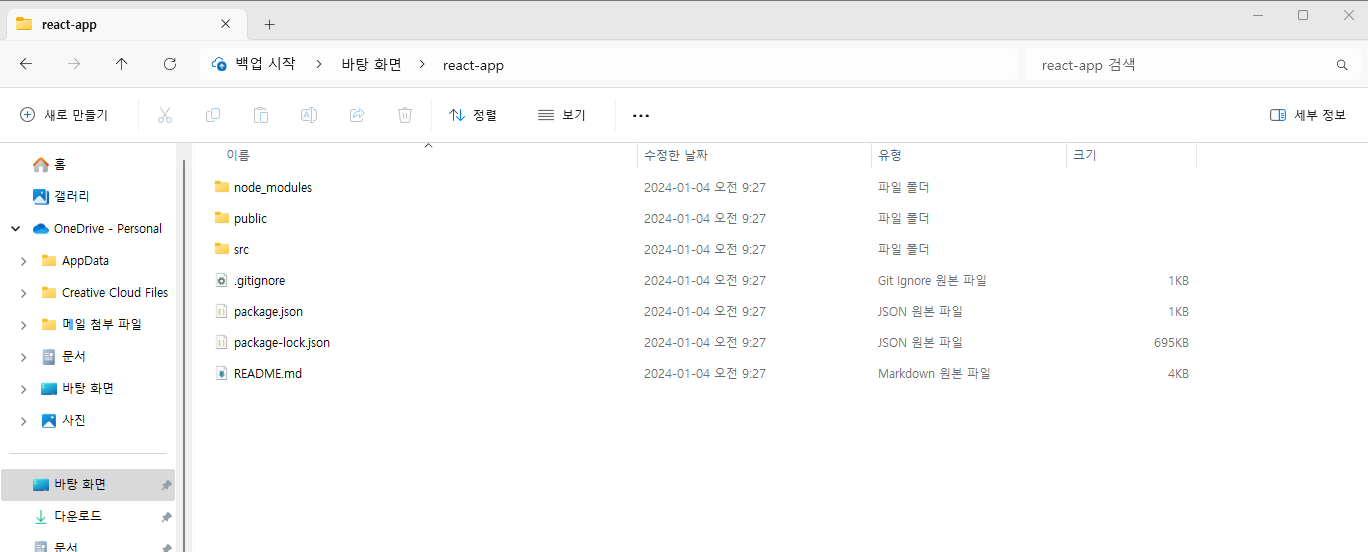Image resolution: width=1368 pixels, height=552 pixels.
Task: Click the Paste clipboard icon
Action: click(x=261, y=115)
